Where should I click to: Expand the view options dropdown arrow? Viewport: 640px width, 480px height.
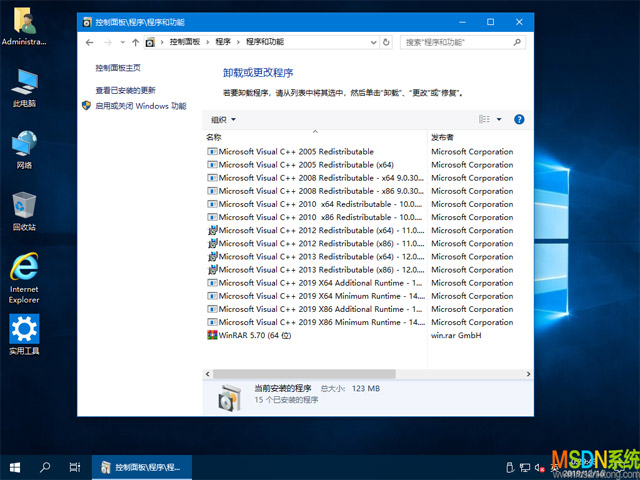click(499, 119)
